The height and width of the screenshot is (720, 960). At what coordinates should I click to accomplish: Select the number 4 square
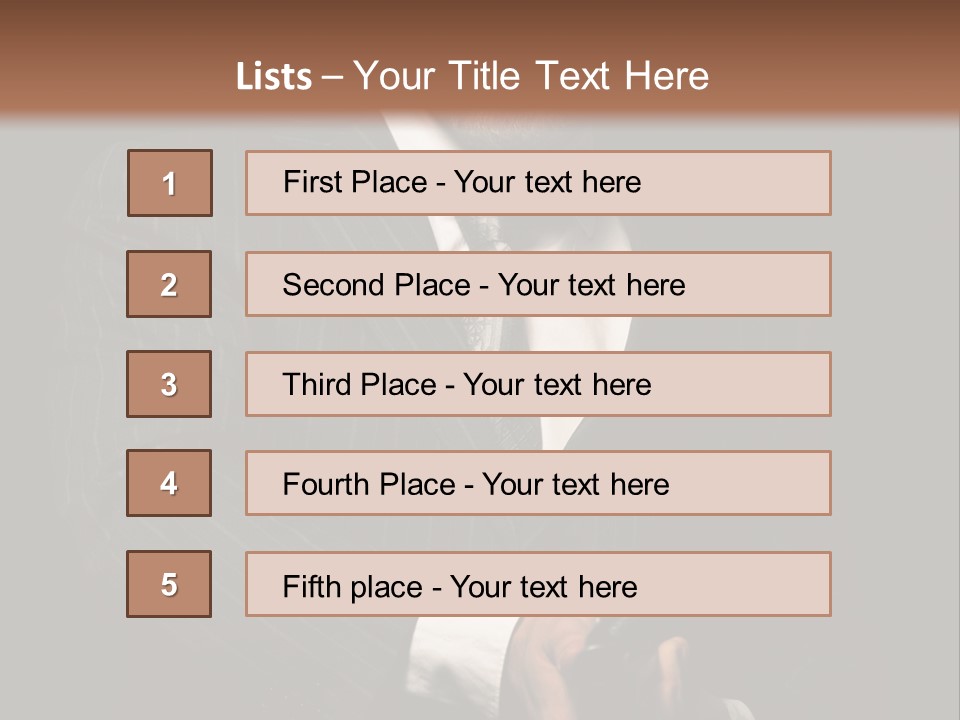click(x=169, y=483)
